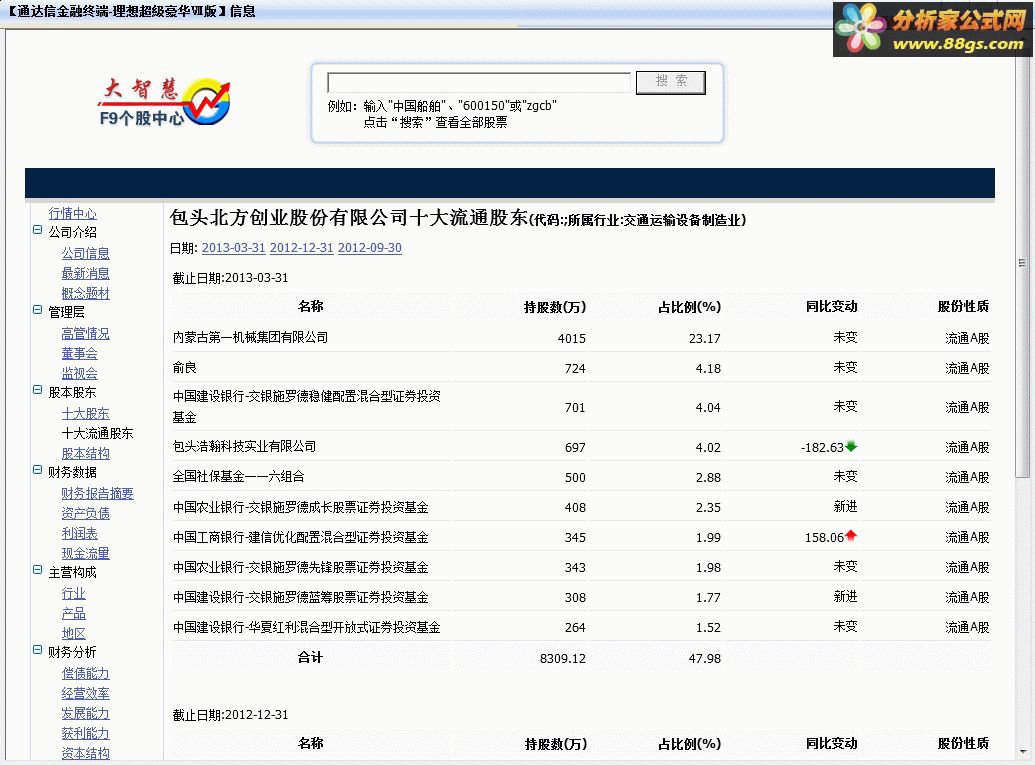Open the 获利能力 link
Screen dimensions: 1035x765
click(85, 733)
